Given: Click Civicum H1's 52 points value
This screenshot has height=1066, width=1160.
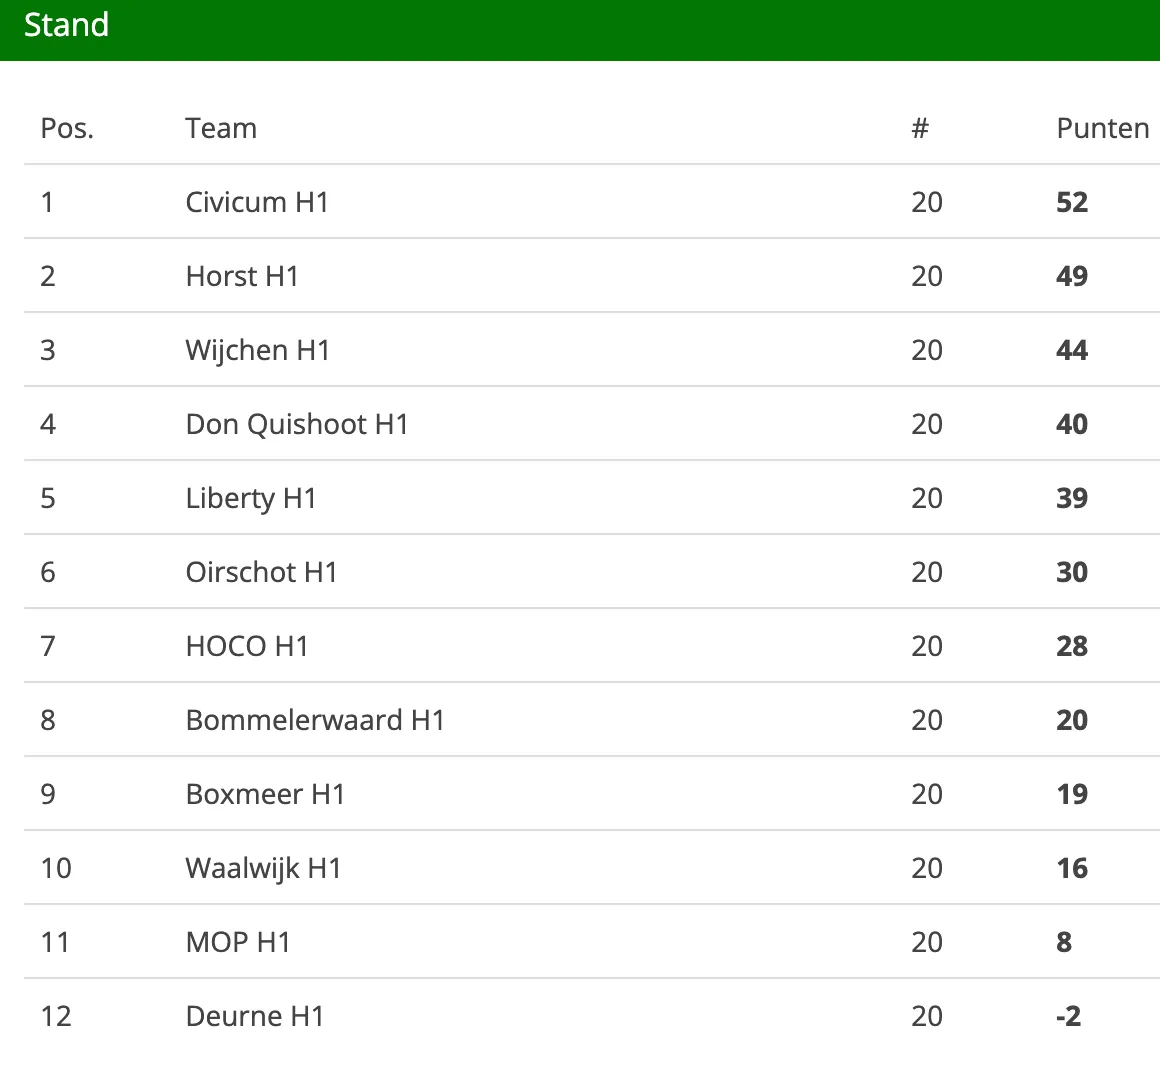Looking at the screenshot, I should tap(1071, 202).
